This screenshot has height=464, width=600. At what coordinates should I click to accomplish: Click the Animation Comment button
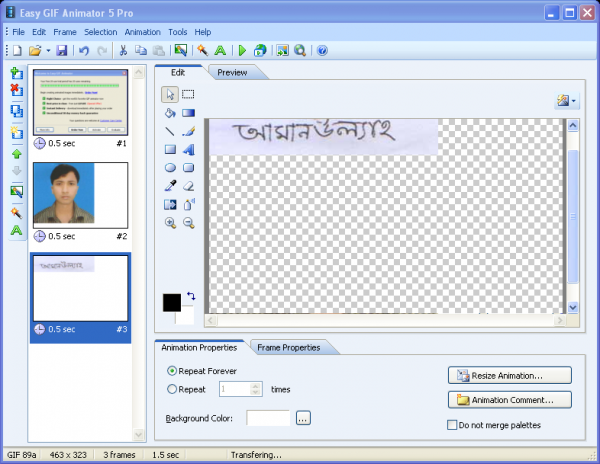click(510, 400)
